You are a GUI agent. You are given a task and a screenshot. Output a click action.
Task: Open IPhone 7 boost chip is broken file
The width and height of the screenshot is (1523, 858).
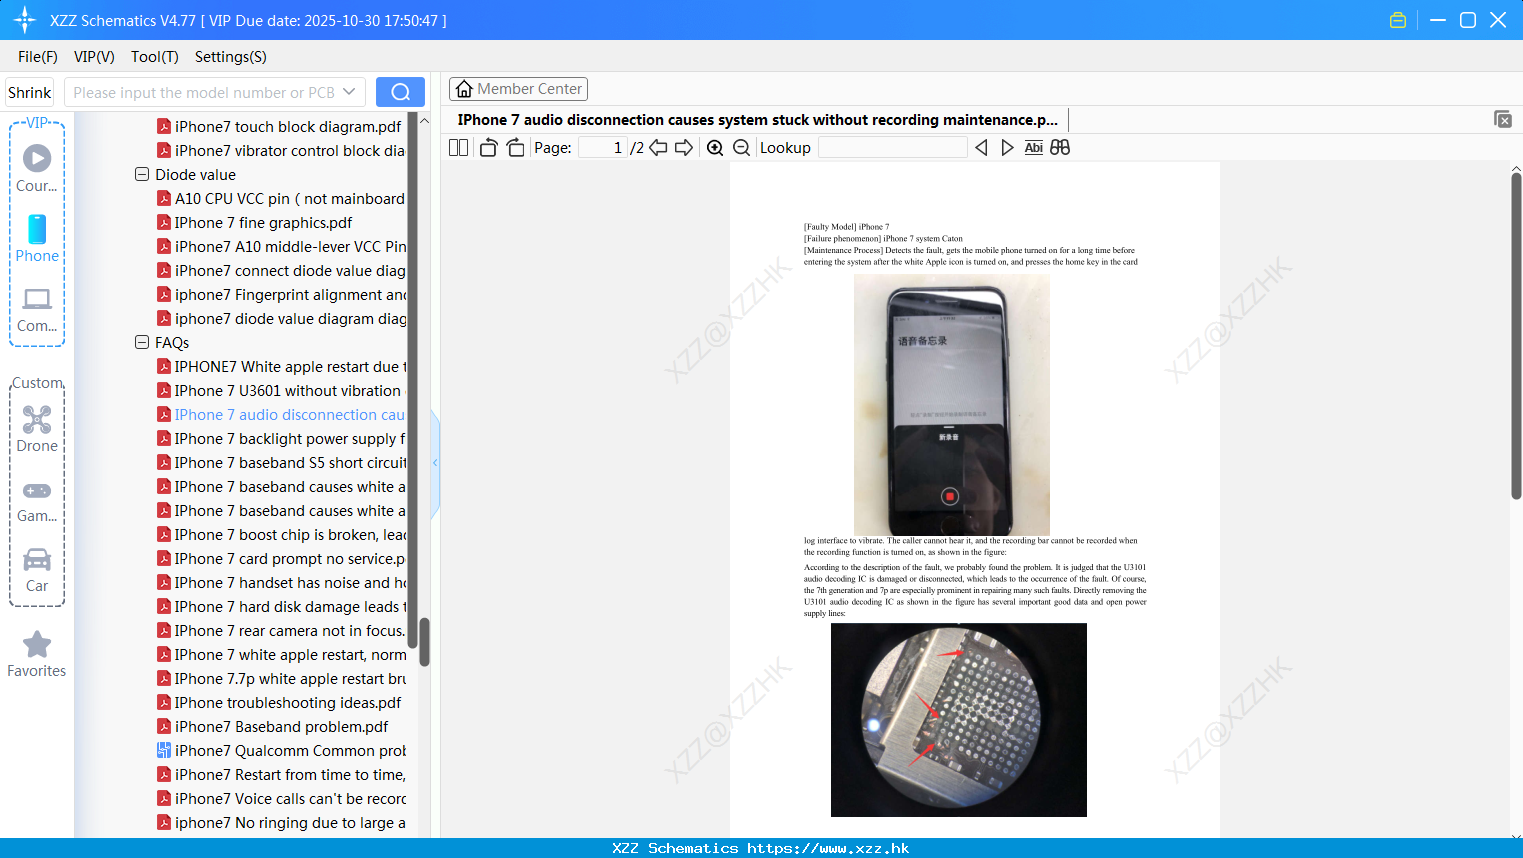pos(290,535)
